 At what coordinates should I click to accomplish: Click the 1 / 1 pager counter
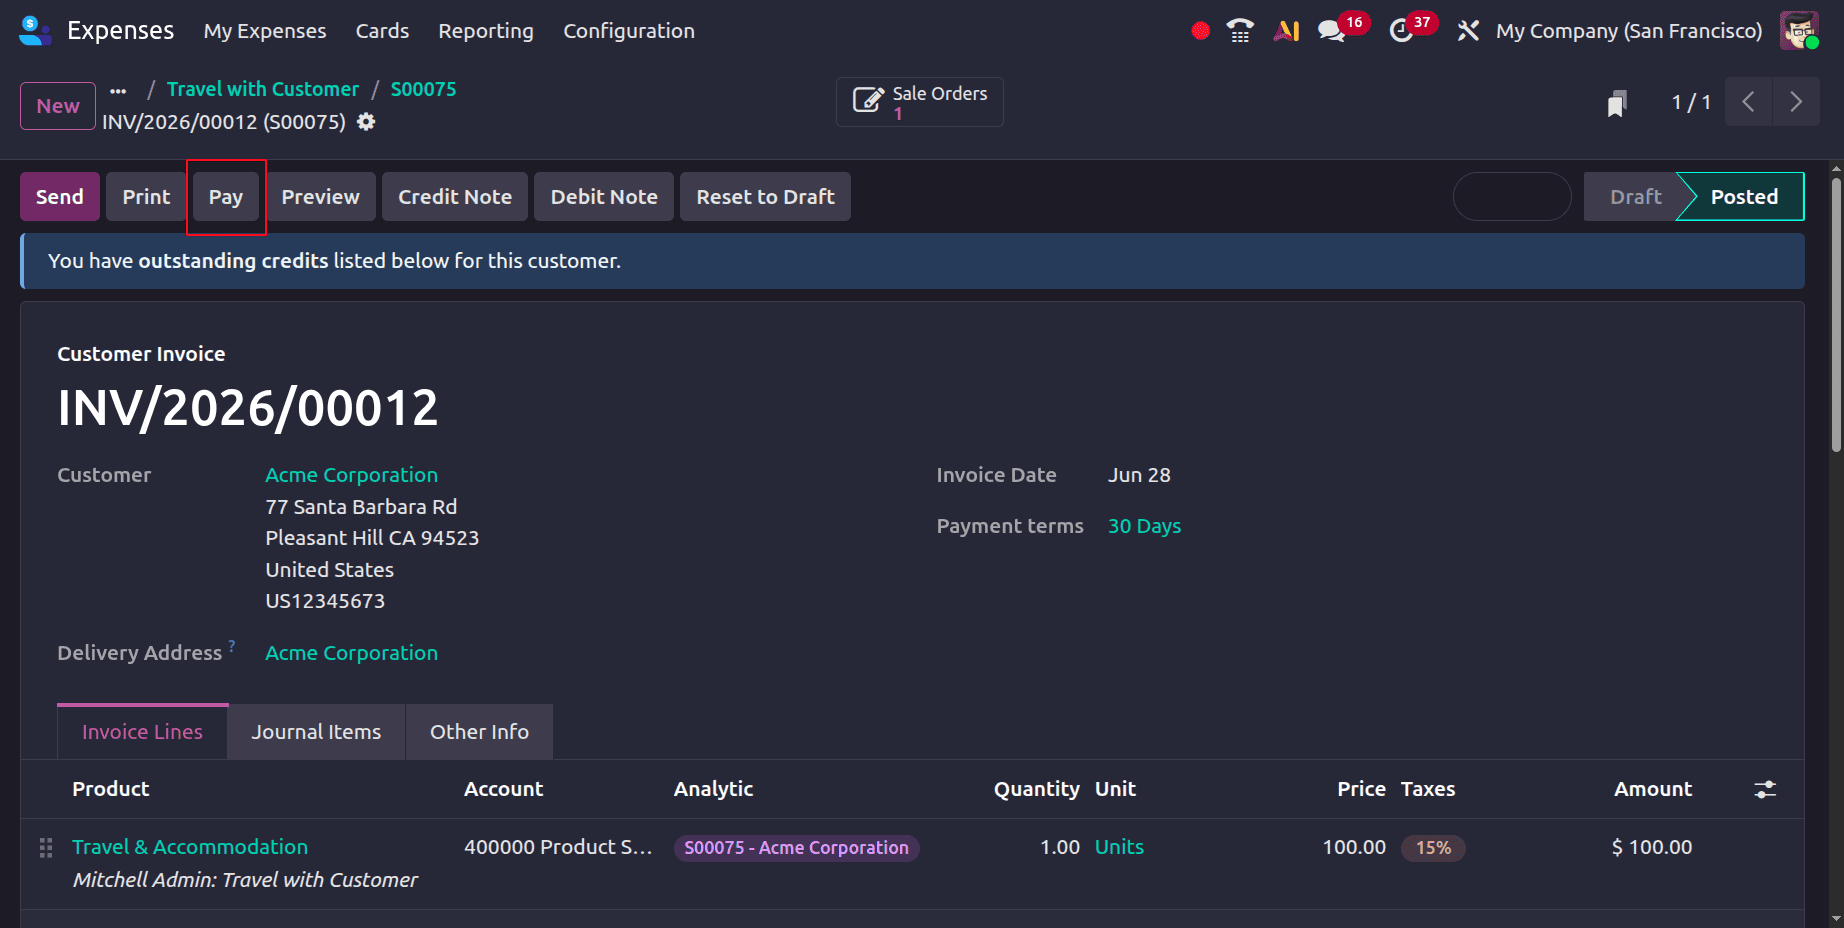(x=1691, y=102)
